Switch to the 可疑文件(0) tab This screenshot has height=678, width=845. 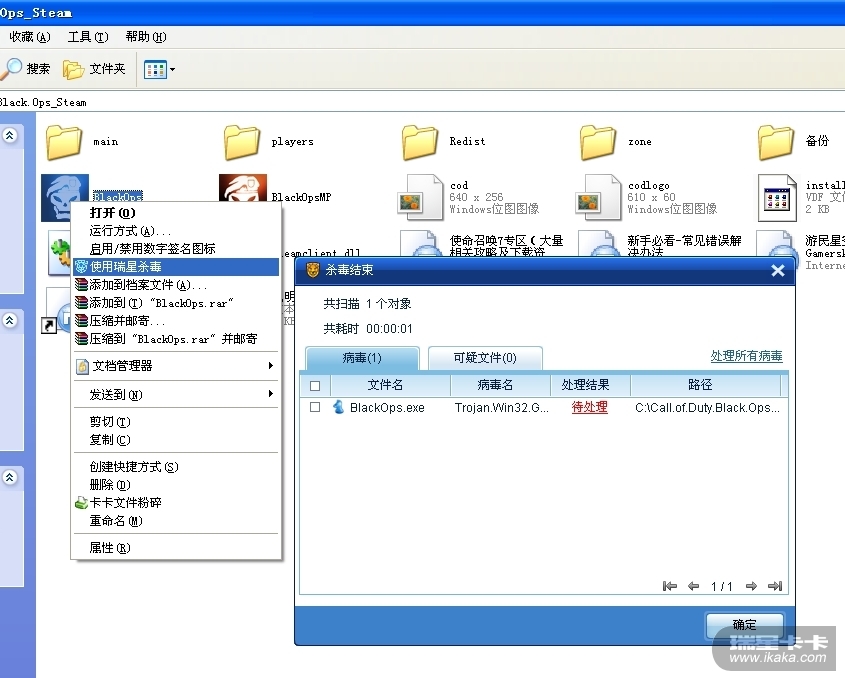(x=485, y=358)
